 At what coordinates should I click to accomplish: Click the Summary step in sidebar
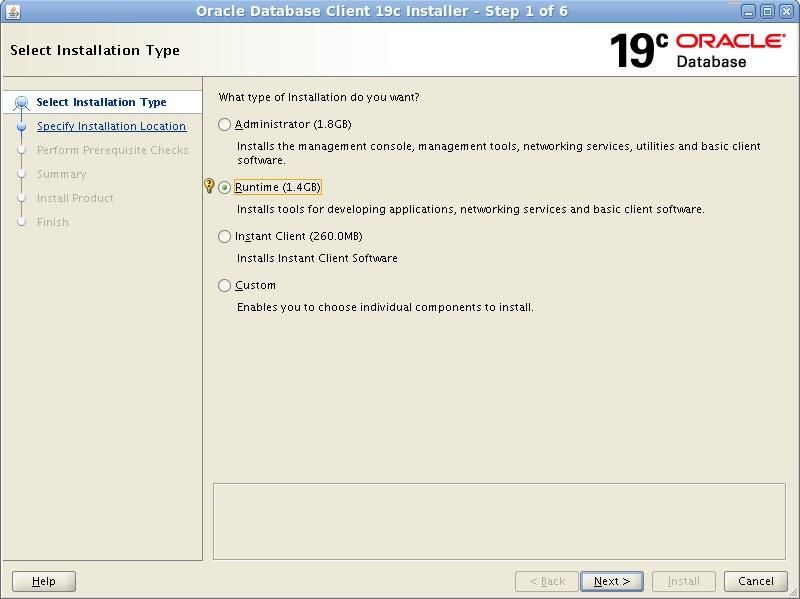pos(61,174)
